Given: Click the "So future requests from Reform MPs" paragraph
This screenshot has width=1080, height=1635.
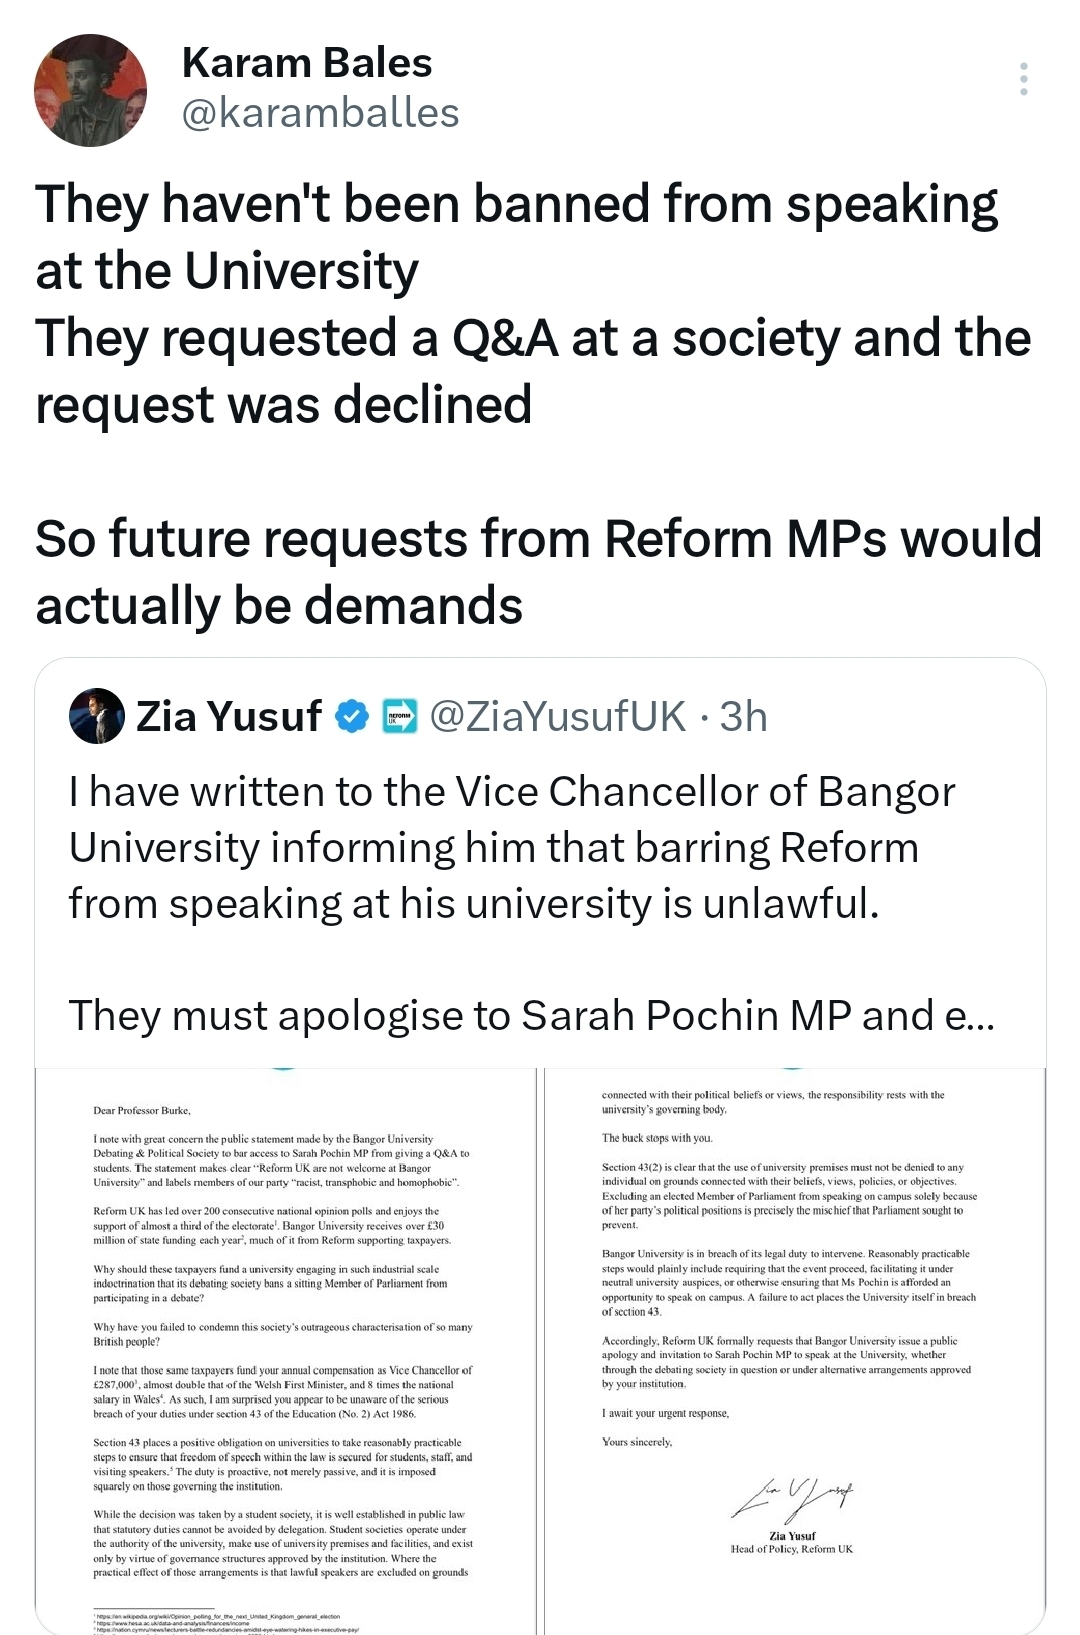Looking at the screenshot, I should (x=538, y=572).
